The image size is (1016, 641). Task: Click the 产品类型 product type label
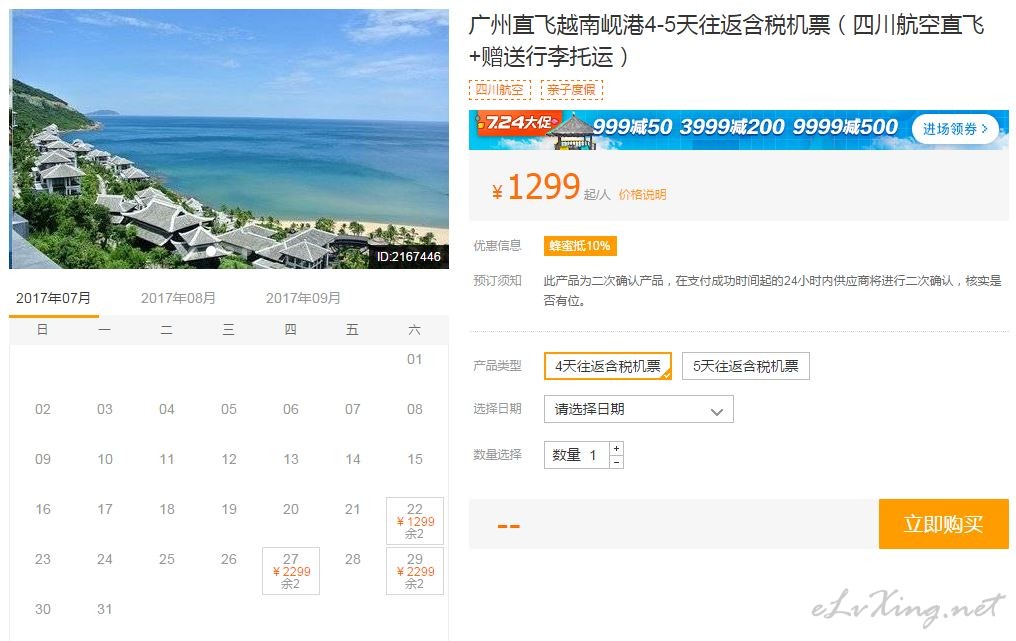498,366
